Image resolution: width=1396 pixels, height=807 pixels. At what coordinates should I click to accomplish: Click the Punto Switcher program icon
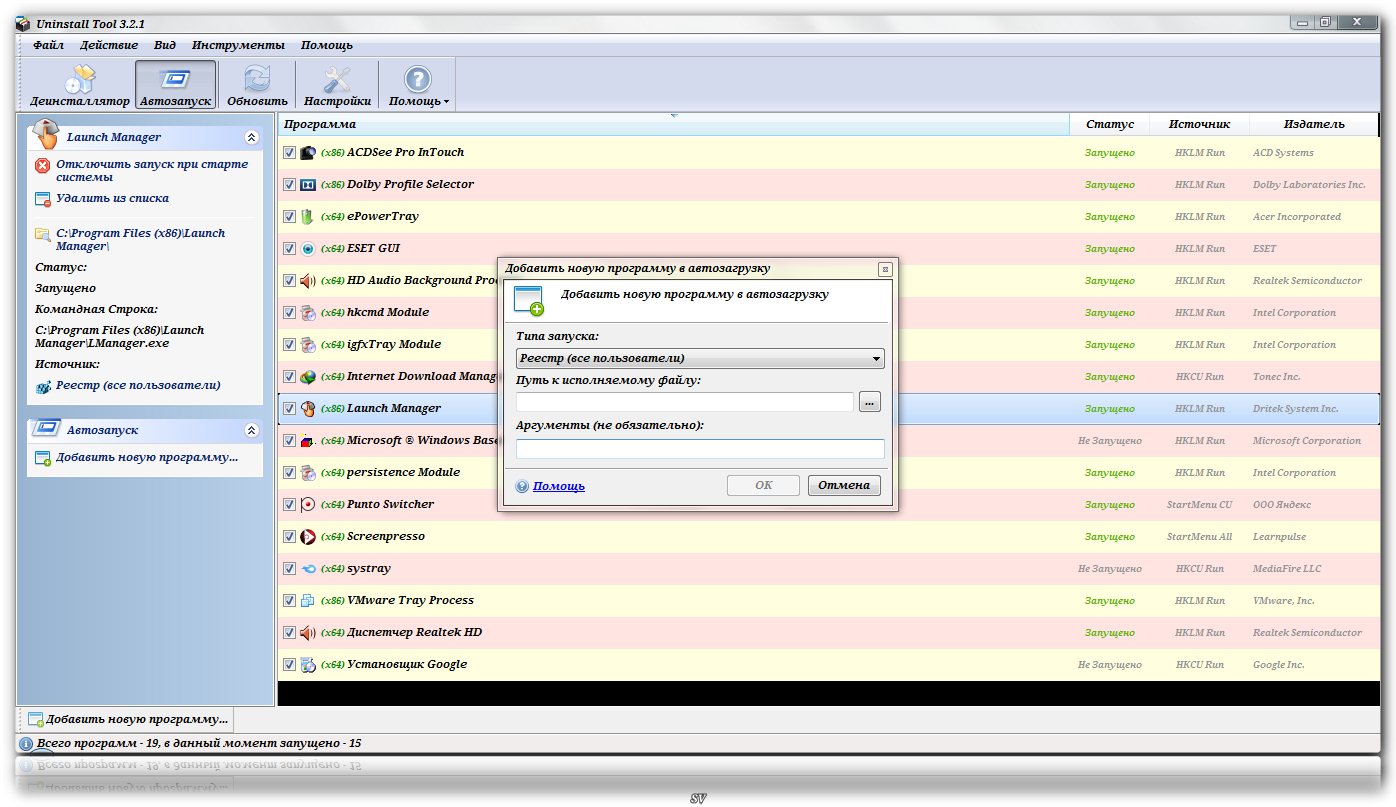(308, 505)
